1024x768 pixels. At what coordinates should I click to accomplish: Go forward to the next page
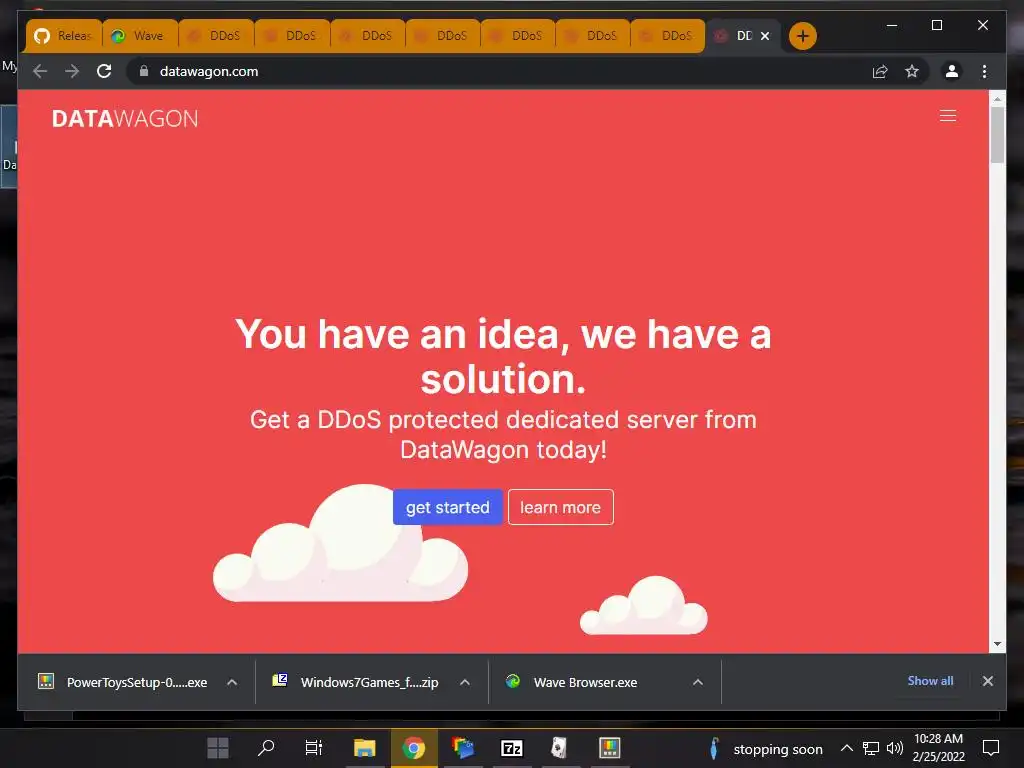coord(72,71)
